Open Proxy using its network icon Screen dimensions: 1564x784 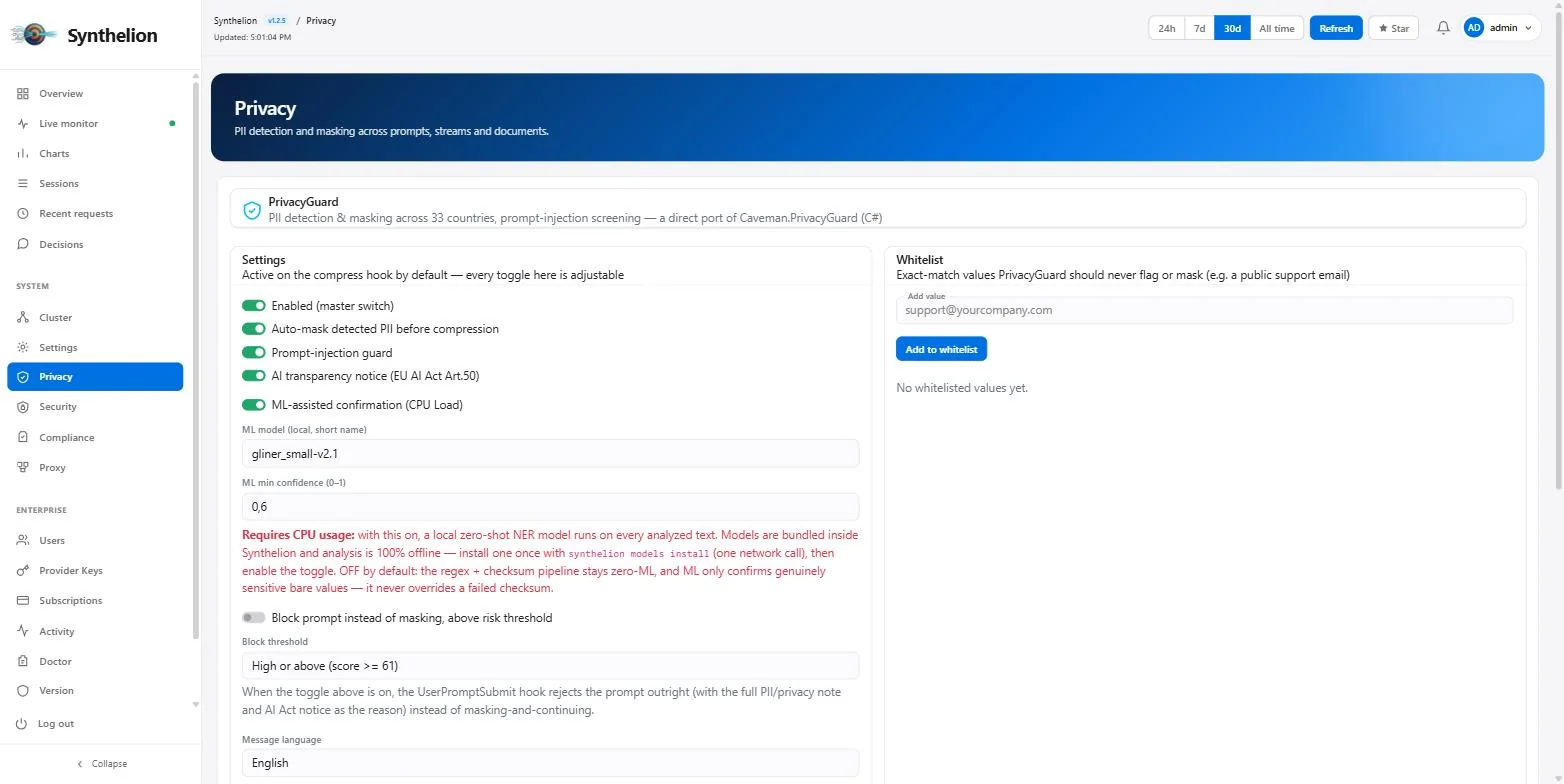[23, 468]
